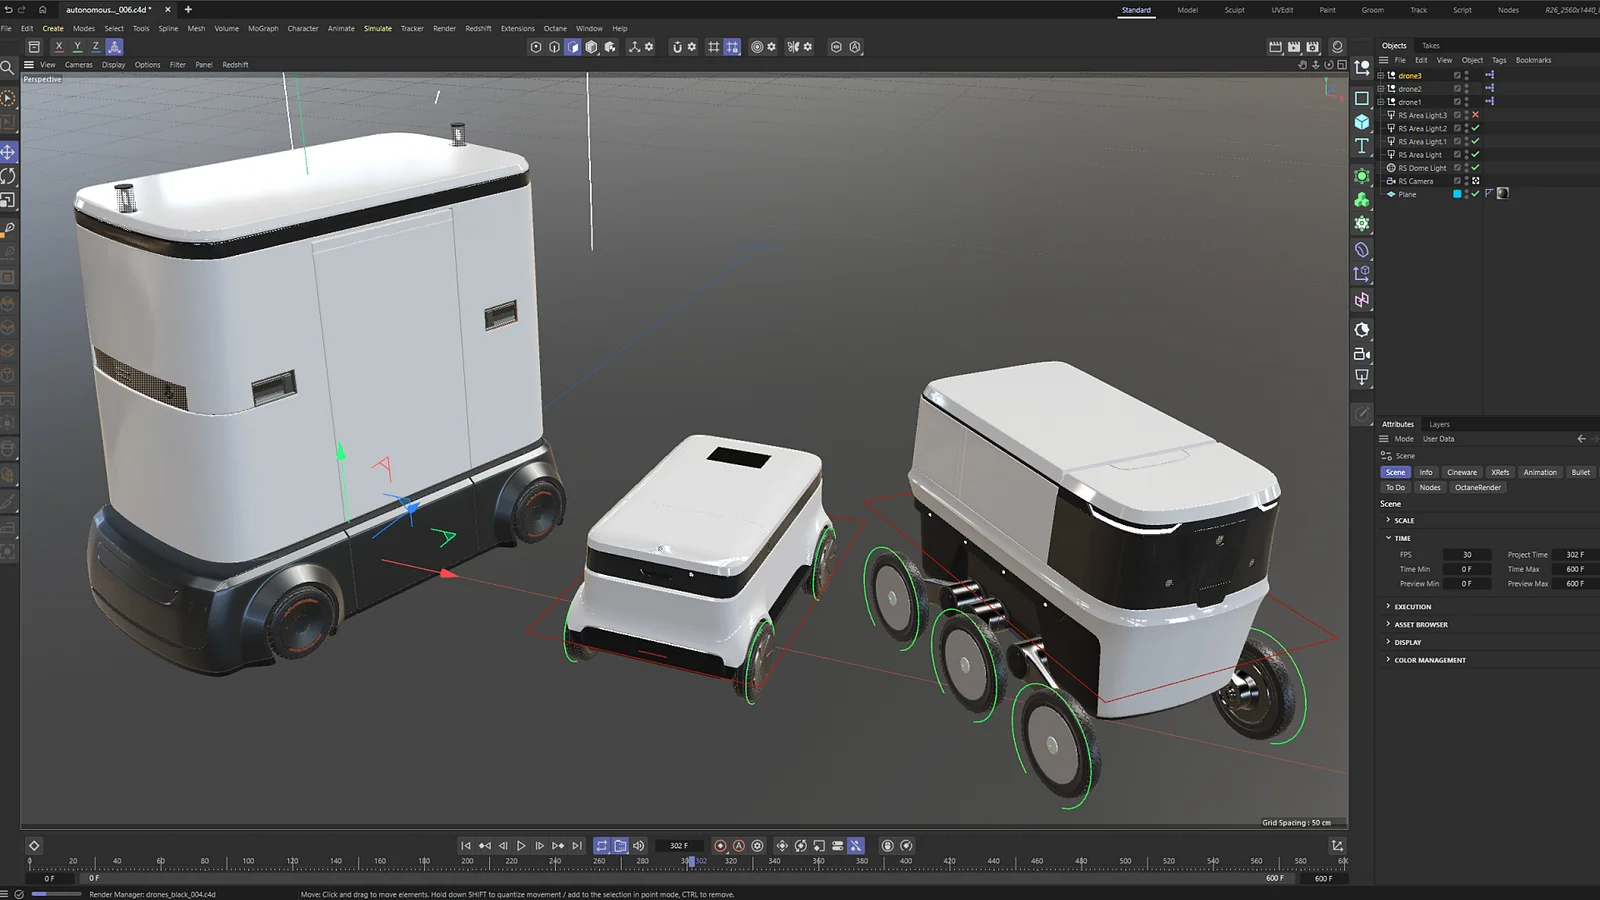Select the Move tool in the left toolbar
Screen dimensions: 1600x900
(x=7, y=153)
